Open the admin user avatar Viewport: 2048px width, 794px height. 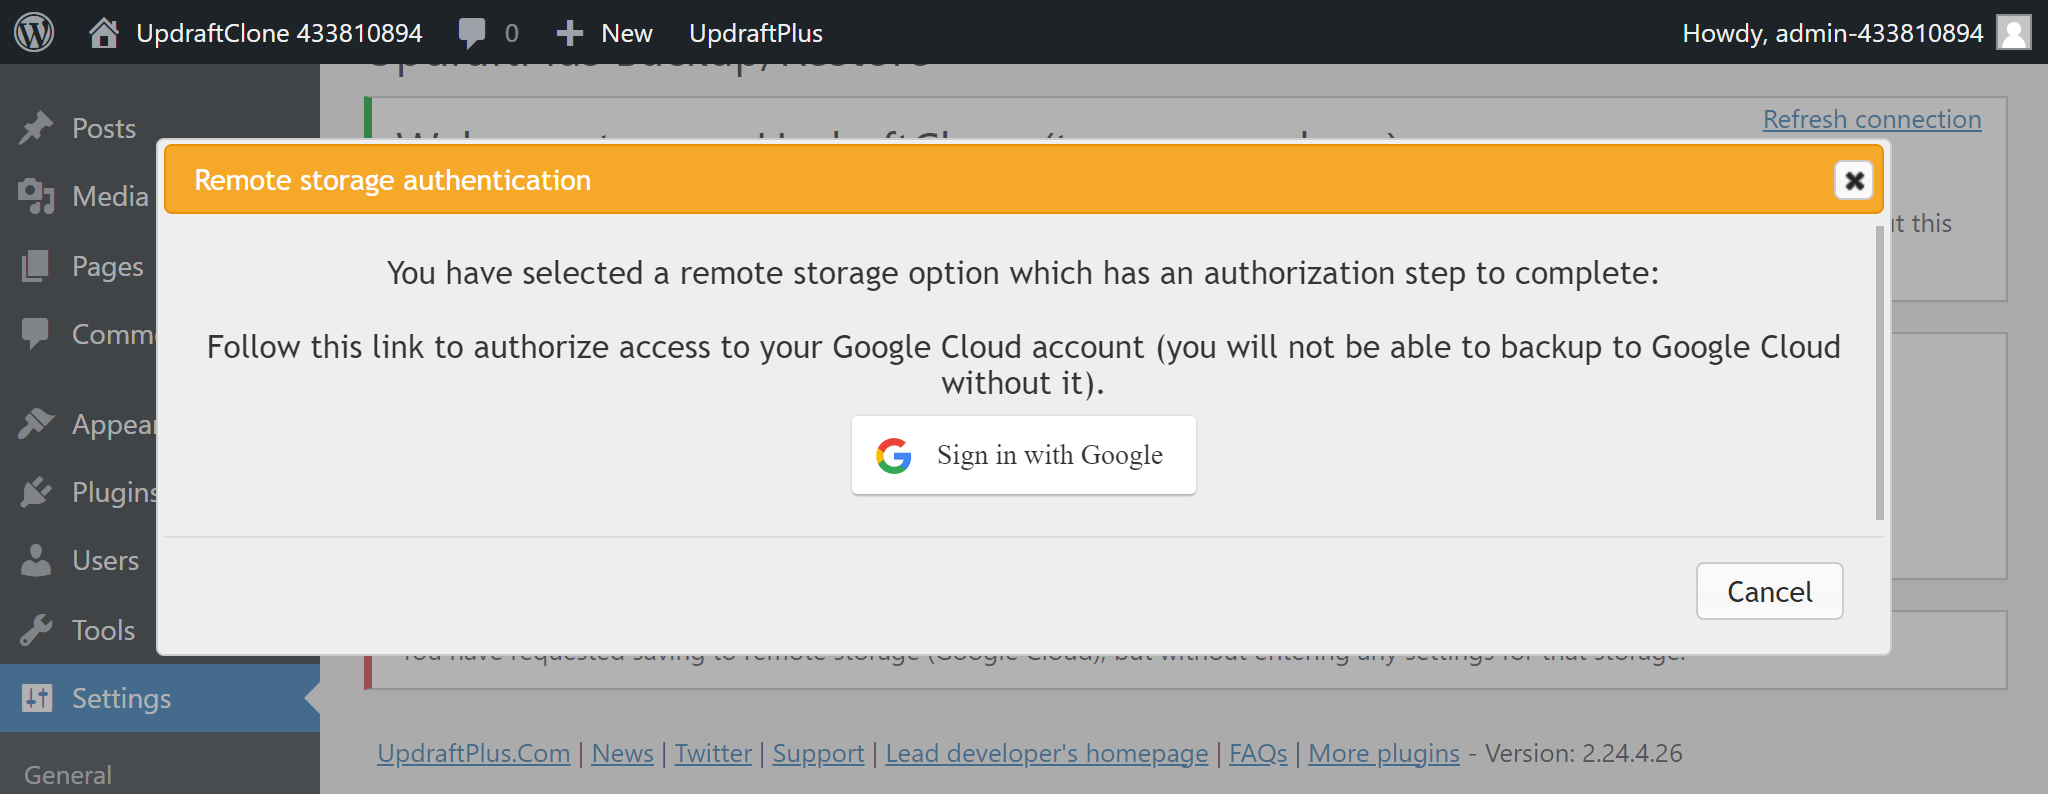[2013, 33]
